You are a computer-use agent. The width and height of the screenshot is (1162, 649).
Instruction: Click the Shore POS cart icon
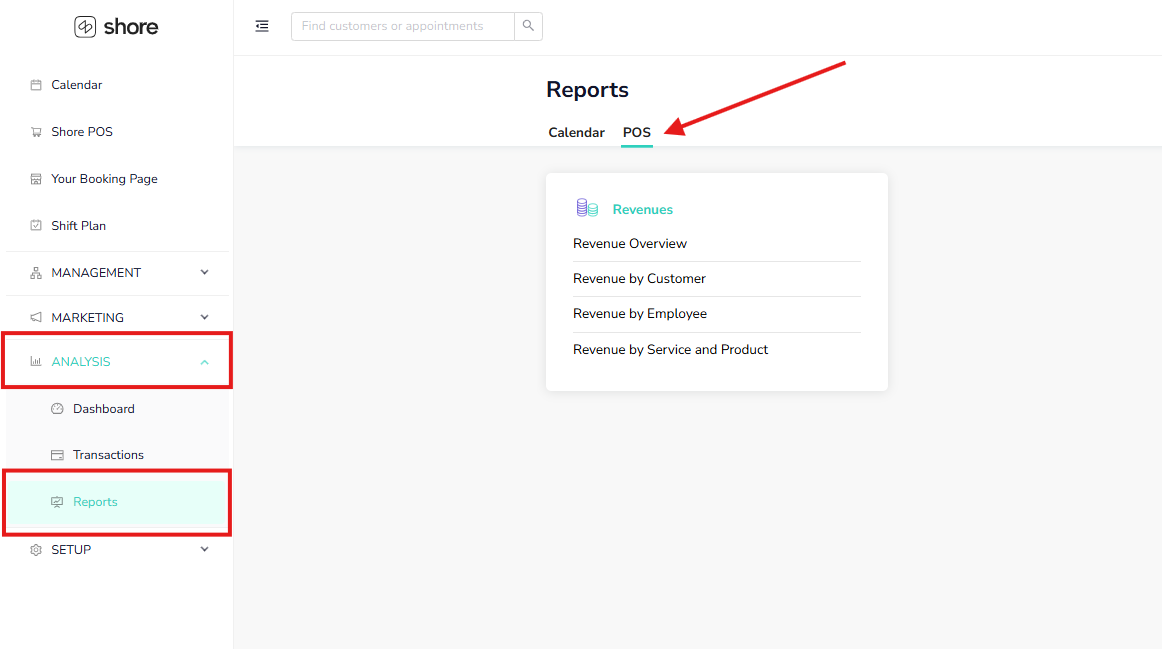coord(36,132)
